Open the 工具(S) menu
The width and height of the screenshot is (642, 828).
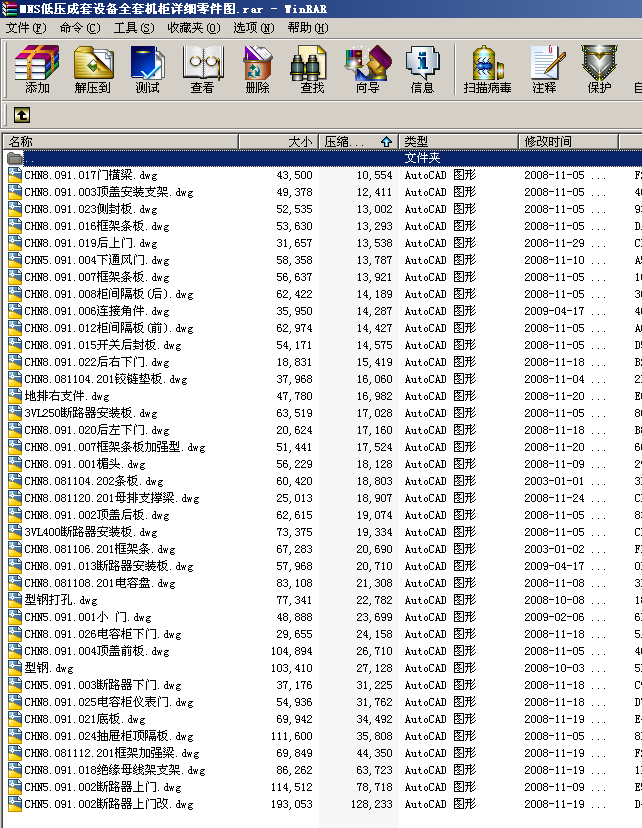(x=134, y=27)
